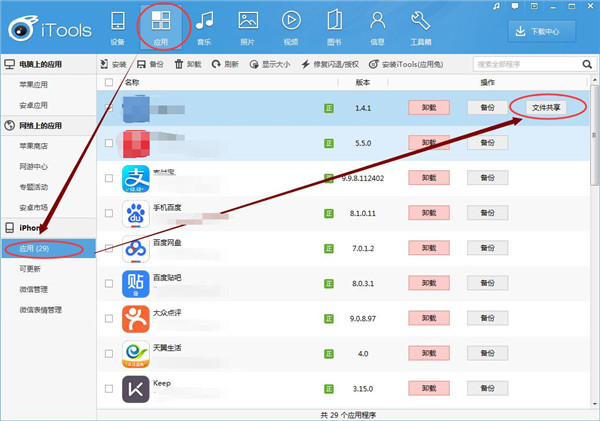The image size is (600, 421).
Task: Back up the version 1.4.1 app
Action: pos(488,108)
